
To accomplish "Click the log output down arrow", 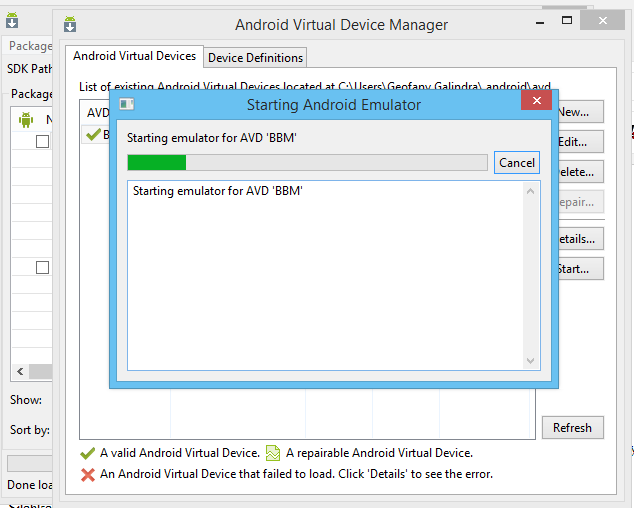I will (530, 360).
